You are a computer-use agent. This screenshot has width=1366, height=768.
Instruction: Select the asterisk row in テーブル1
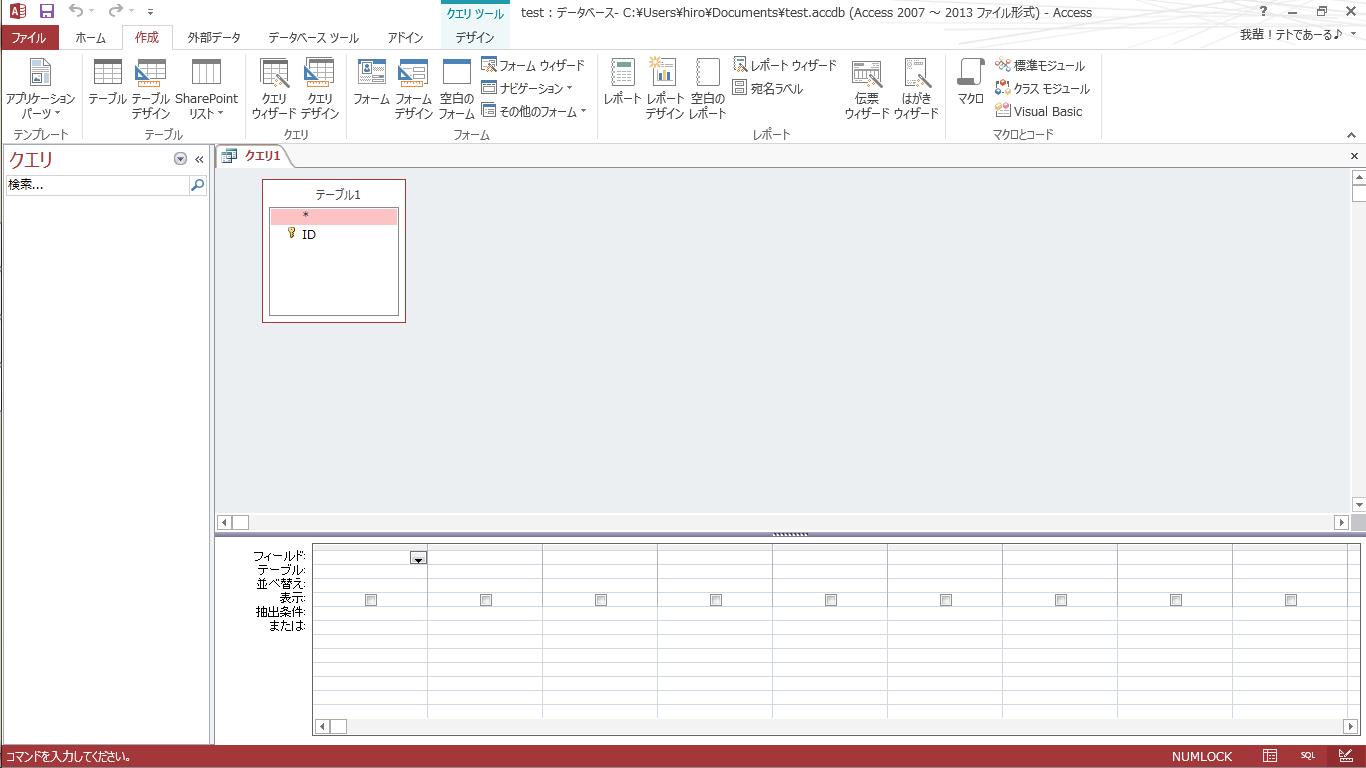334,216
